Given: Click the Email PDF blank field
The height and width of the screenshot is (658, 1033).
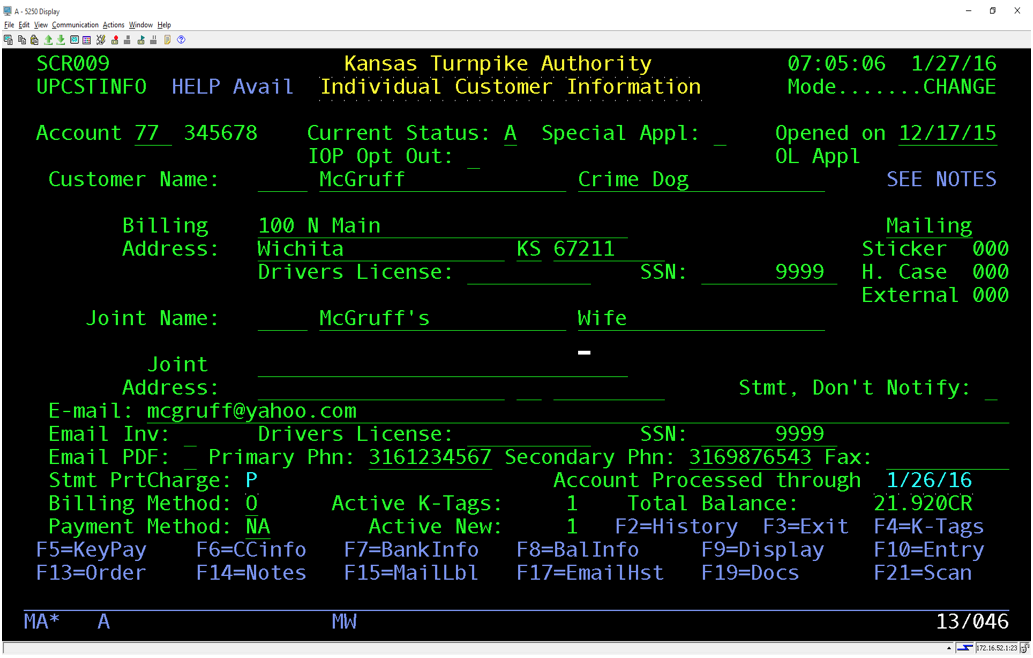Looking at the screenshot, I should 190,457.
